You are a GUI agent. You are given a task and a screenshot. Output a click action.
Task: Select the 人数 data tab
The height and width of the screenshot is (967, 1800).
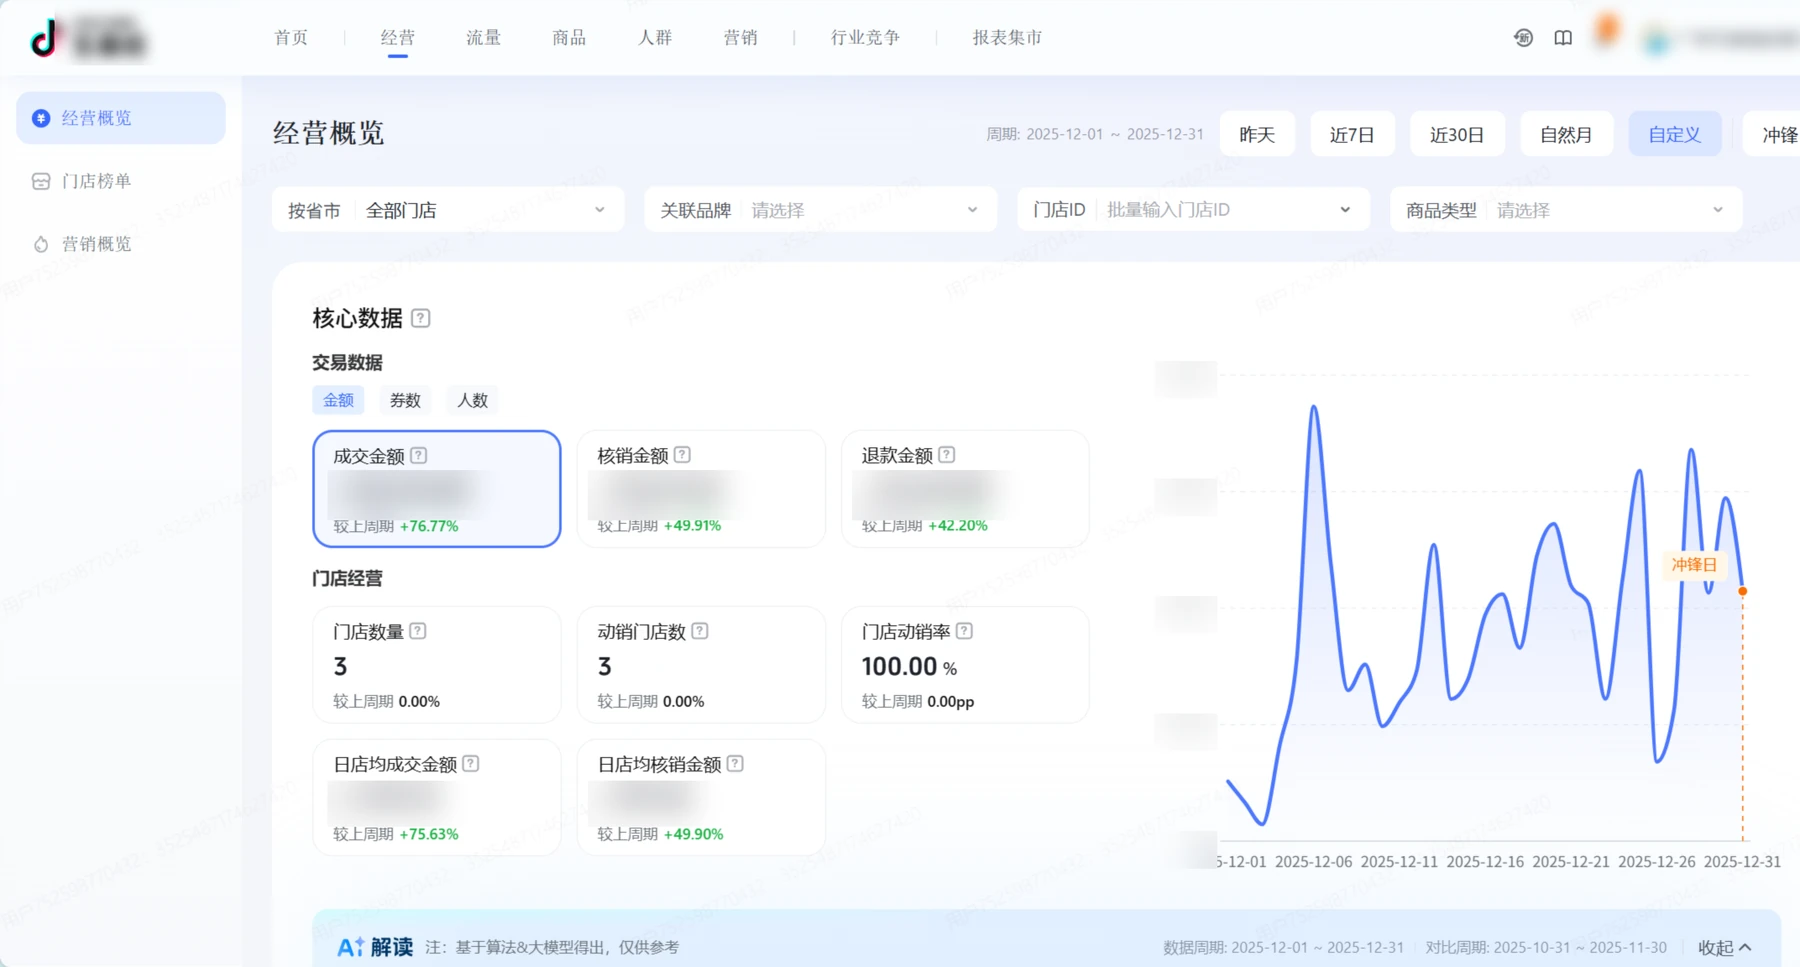[x=472, y=400]
